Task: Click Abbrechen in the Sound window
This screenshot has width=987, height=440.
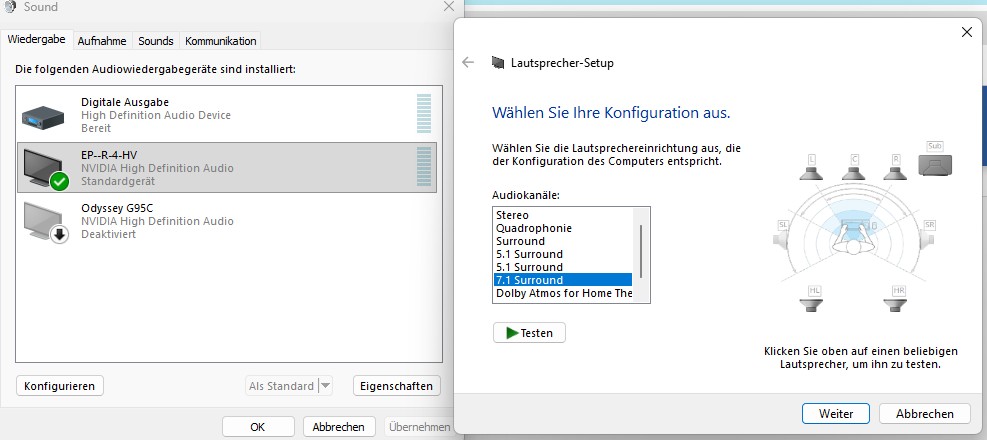Action: point(339,427)
